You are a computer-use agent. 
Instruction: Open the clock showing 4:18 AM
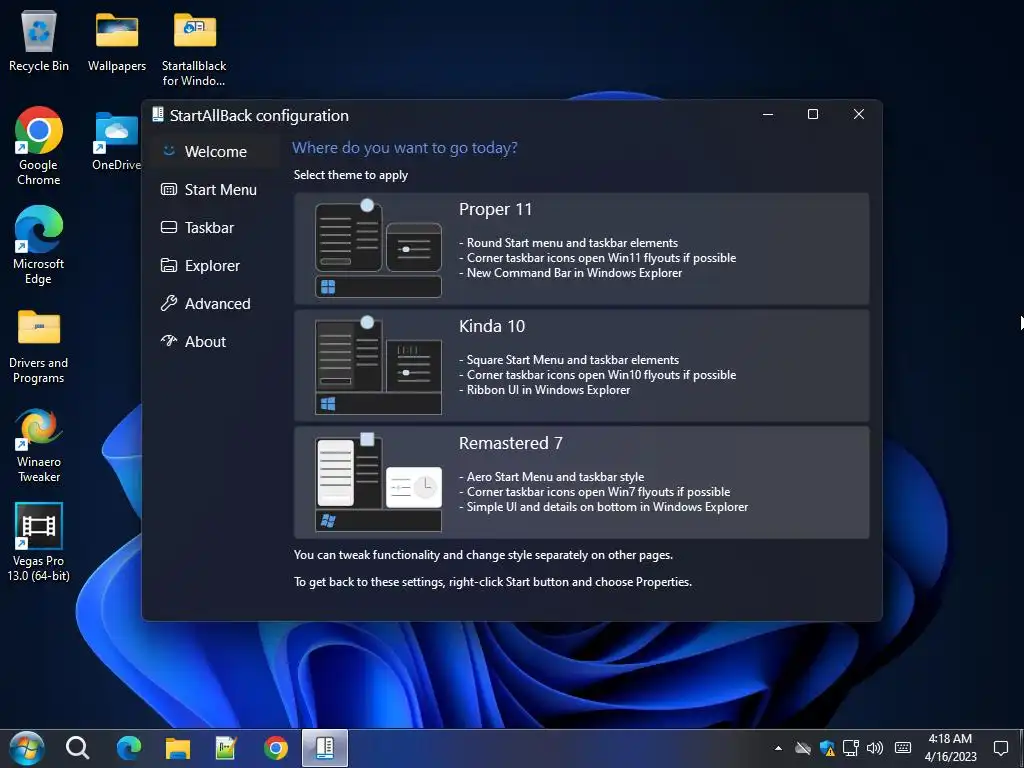pyautogui.click(x=950, y=748)
